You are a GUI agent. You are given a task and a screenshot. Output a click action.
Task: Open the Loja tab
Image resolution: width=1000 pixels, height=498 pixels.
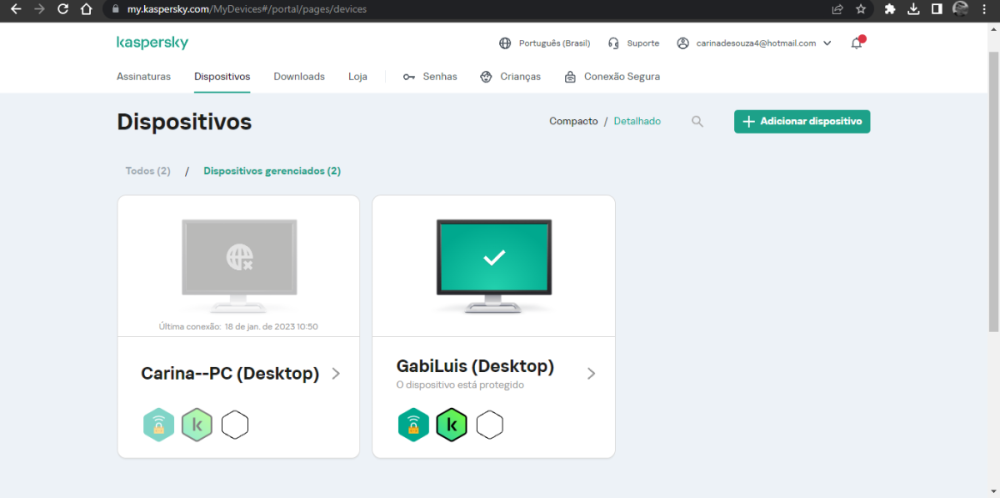pyautogui.click(x=358, y=77)
